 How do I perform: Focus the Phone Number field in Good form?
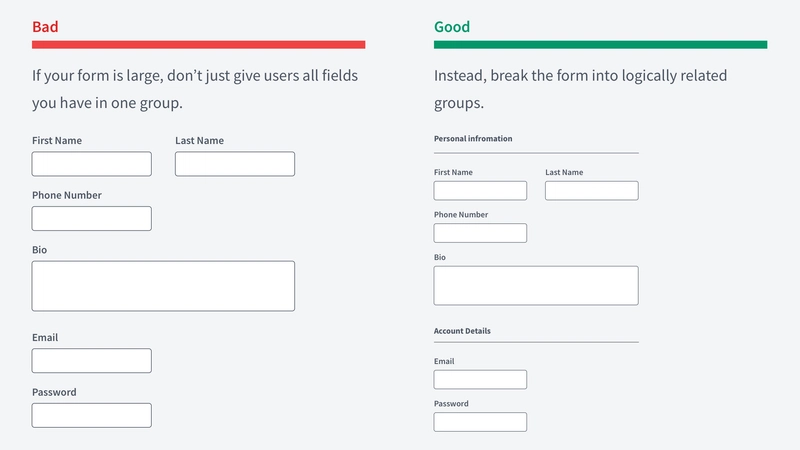[480, 233]
